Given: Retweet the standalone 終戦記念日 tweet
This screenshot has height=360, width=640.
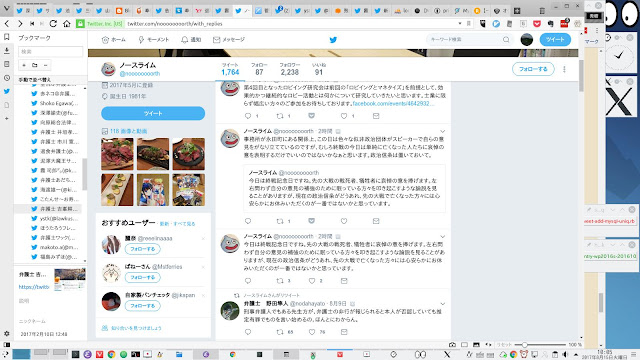Looking at the screenshot, I should pyautogui.click(x=280, y=281).
